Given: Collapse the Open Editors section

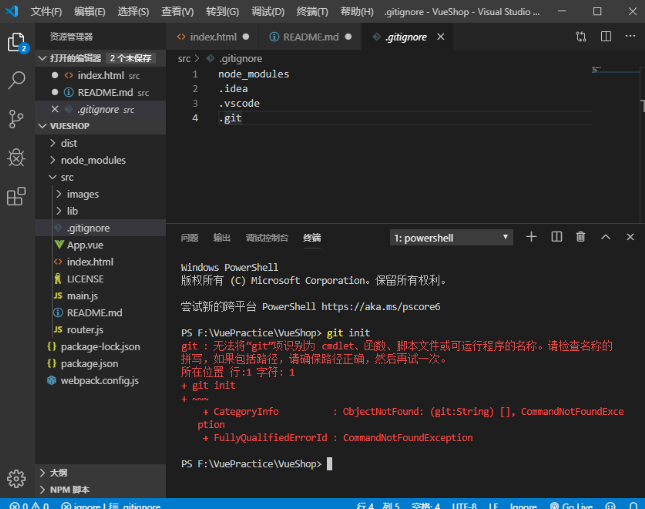Looking at the screenshot, I should pos(42,58).
